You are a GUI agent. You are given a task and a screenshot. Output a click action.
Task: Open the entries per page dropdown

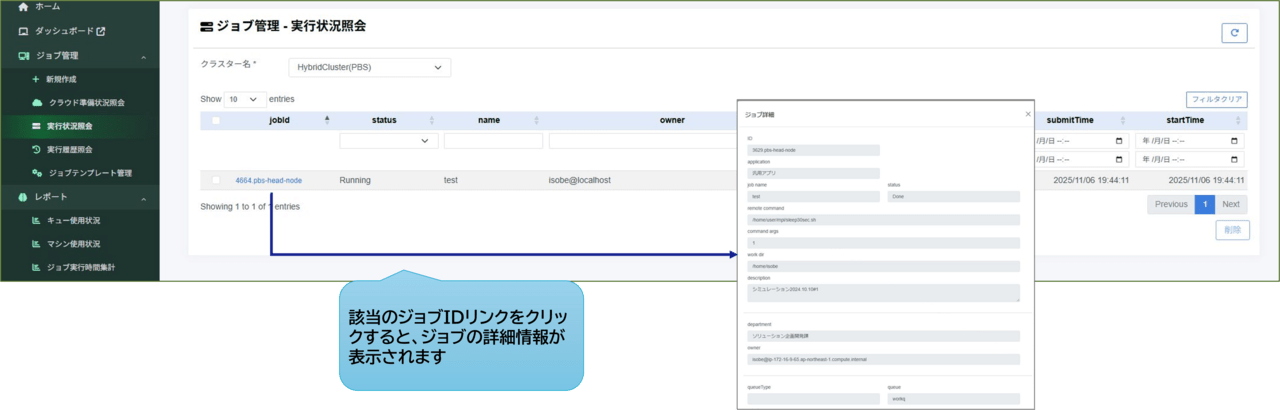(245, 100)
